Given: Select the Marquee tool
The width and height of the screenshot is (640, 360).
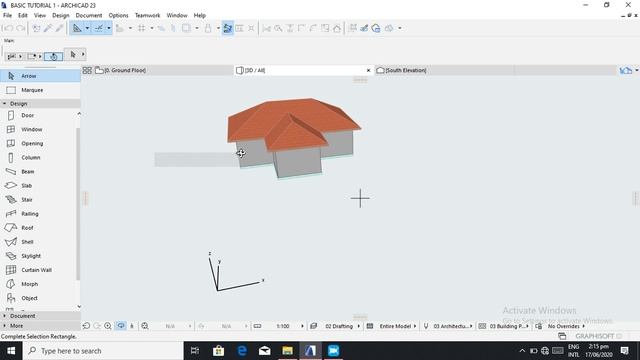Looking at the screenshot, I should [40, 90].
